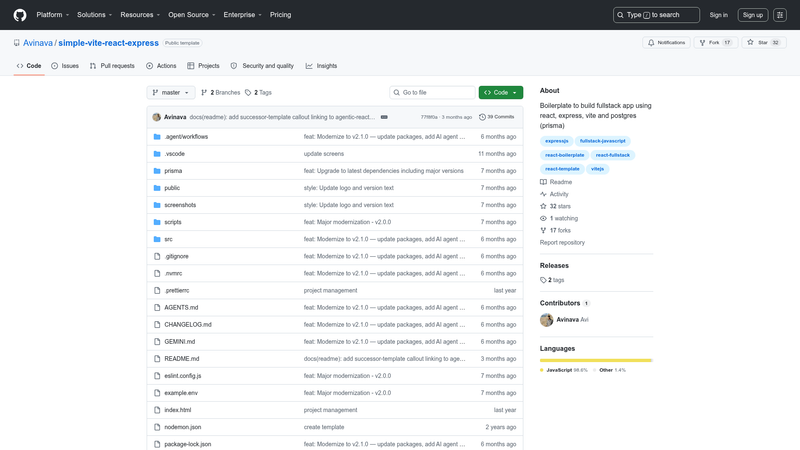Open the Enterprise dropdown menu

coord(242,15)
